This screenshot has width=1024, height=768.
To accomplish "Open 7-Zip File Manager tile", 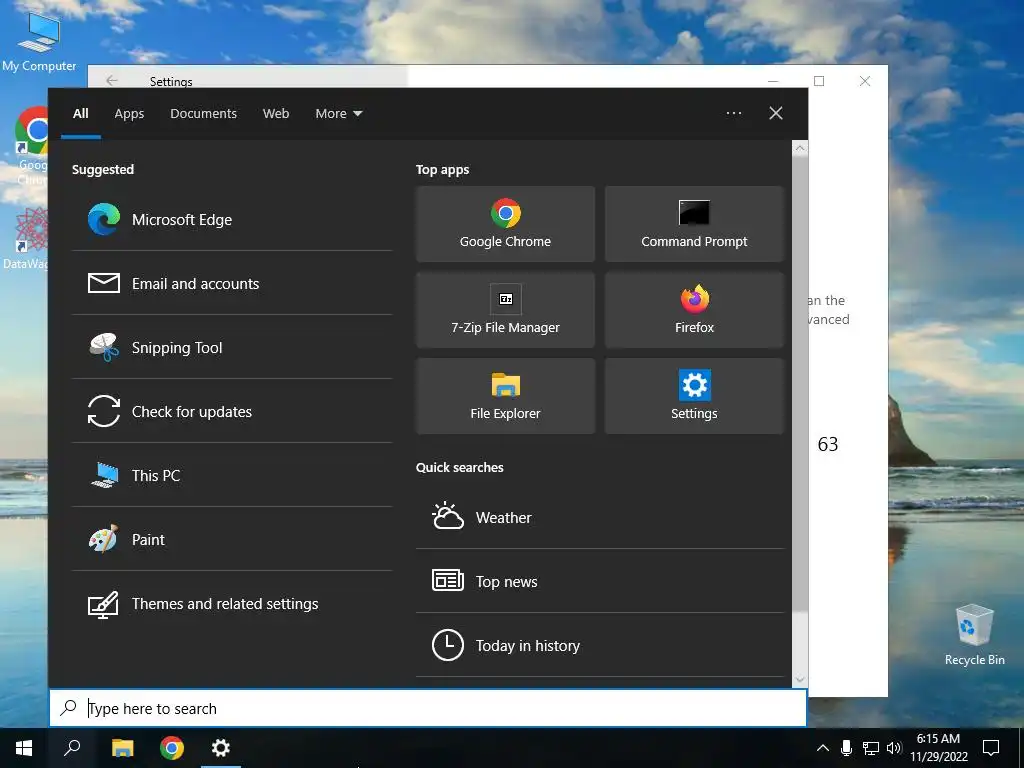I will coord(505,310).
